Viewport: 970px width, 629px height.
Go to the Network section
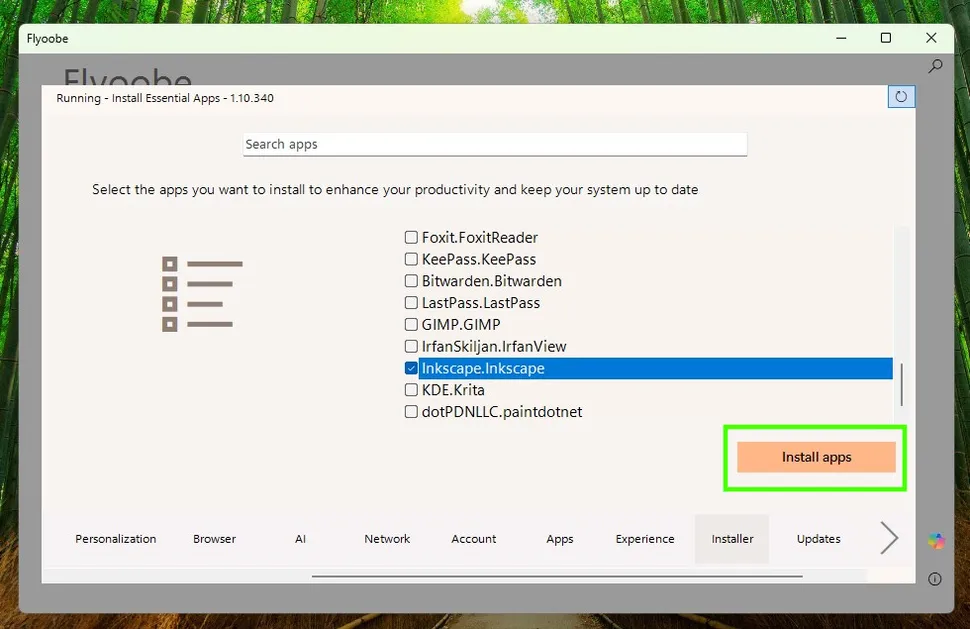[x=387, y=538]
